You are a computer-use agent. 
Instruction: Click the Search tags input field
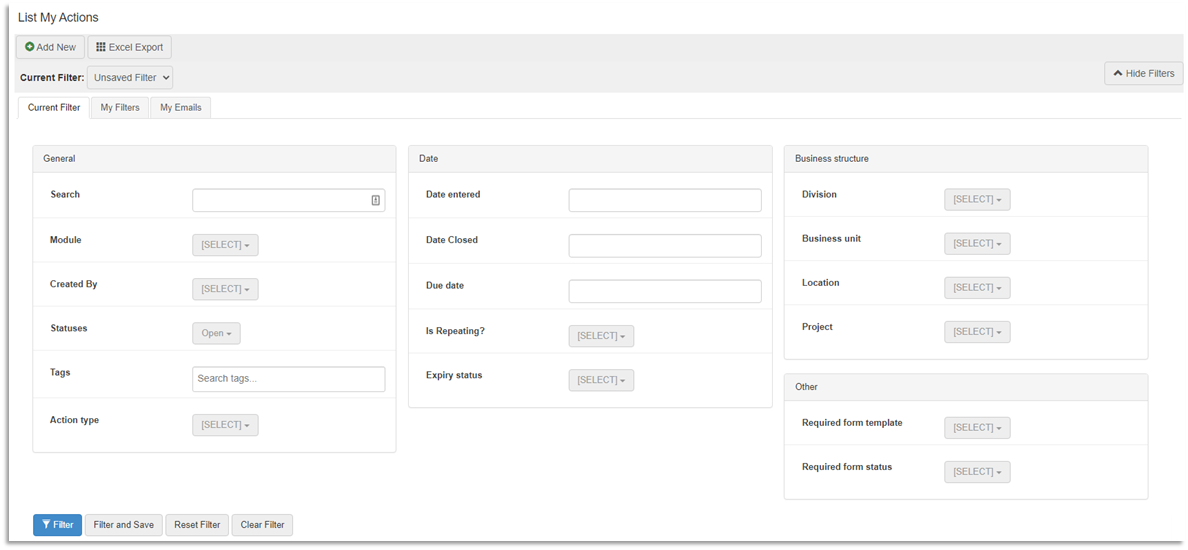tap(288, 379)
